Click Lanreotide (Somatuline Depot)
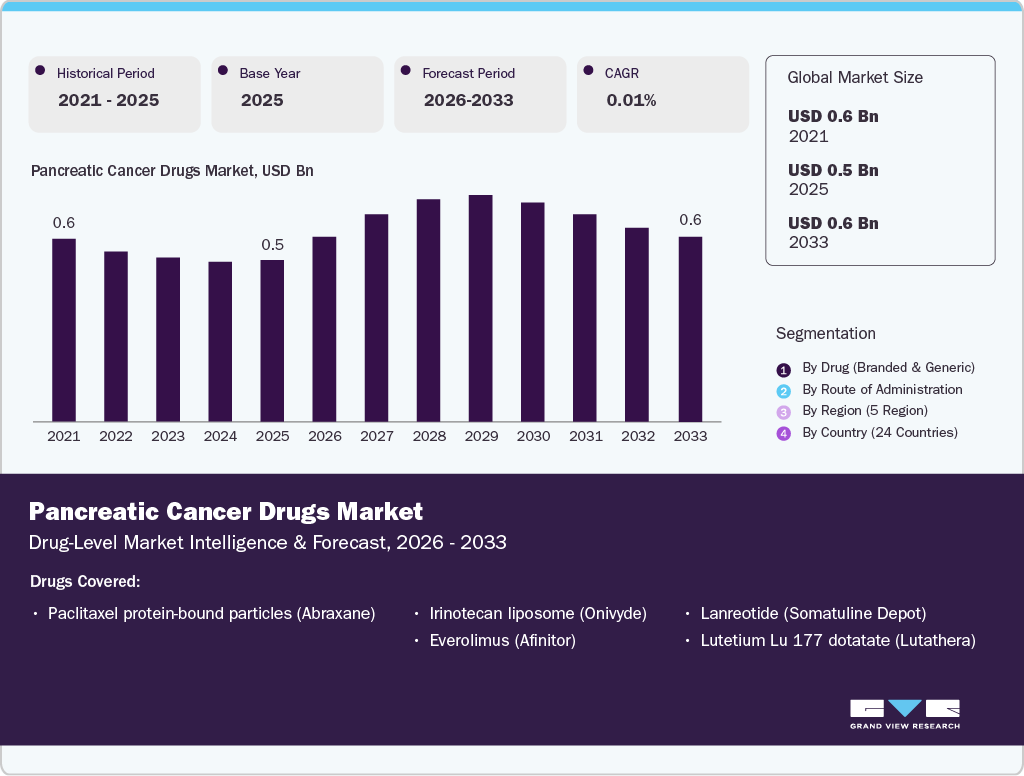Screen dimensions: 1024x776 [813, 614]
